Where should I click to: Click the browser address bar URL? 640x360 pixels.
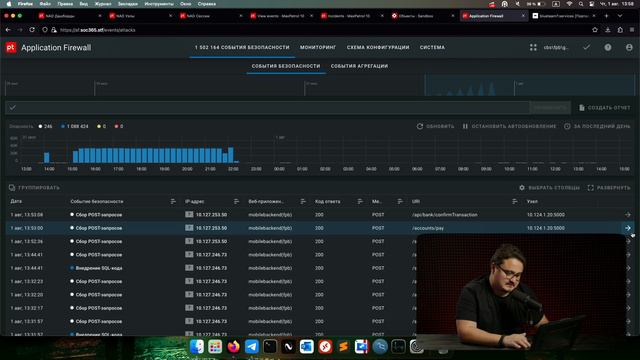click(98, 30)
